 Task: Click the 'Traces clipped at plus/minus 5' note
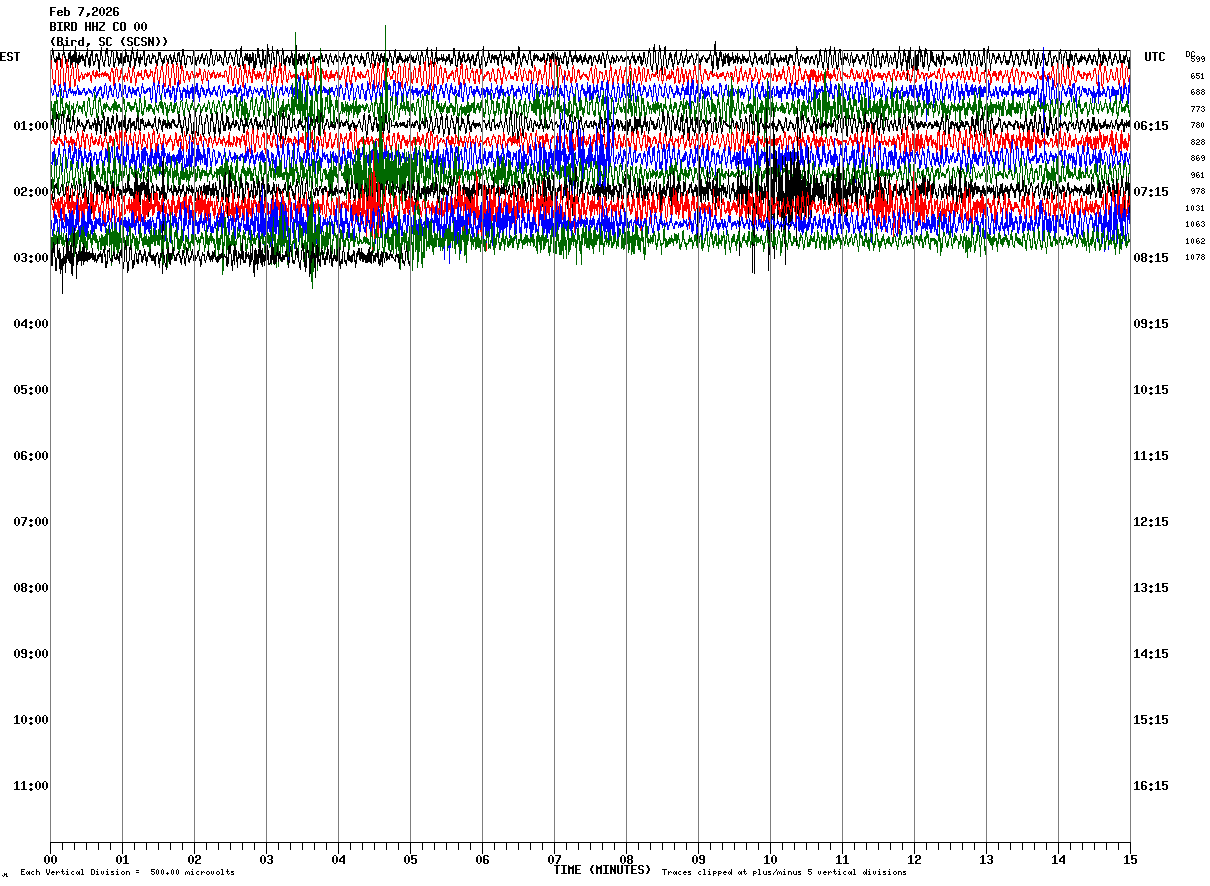click(x=784, y=873)
